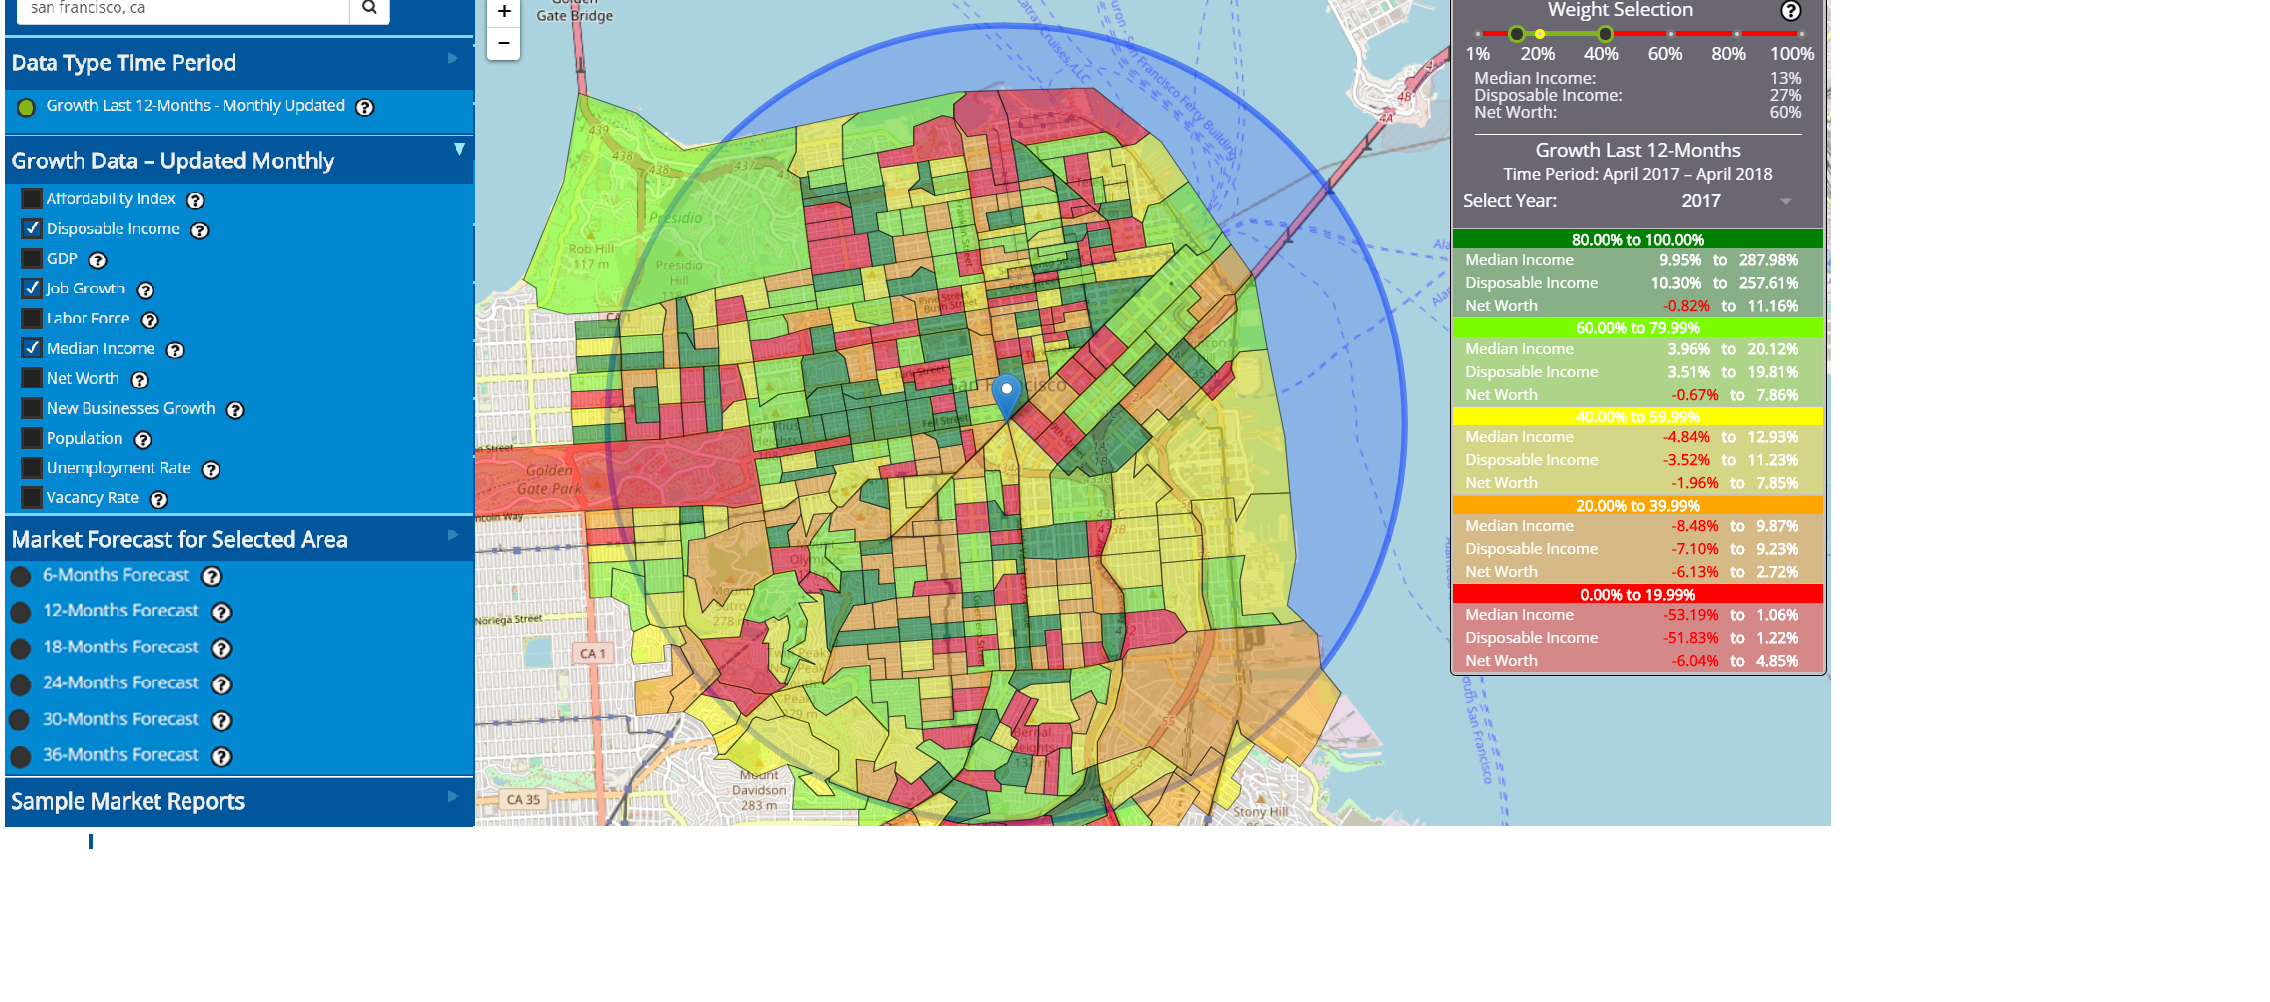Open help icon next to Affordability Index
Screen dimensions: 2270x1002
click(196, 200)
